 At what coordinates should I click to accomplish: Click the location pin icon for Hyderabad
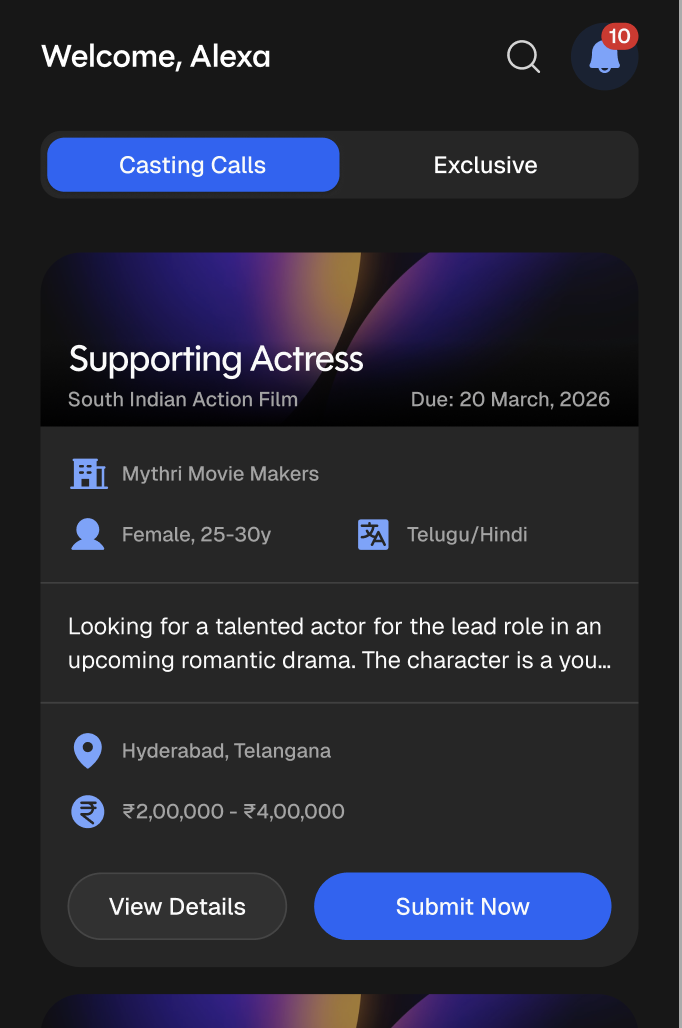tap(87, 751)
